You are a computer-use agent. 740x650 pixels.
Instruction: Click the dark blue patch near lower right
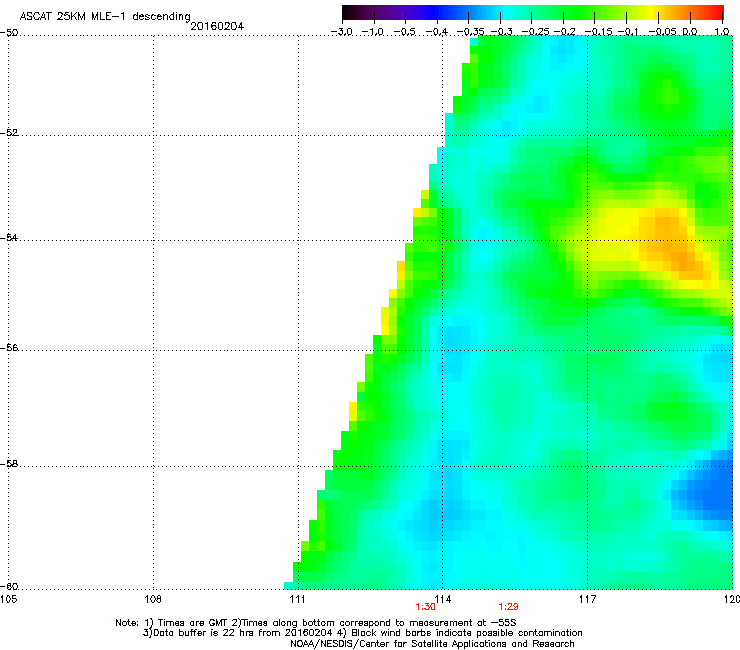[710, 489]
